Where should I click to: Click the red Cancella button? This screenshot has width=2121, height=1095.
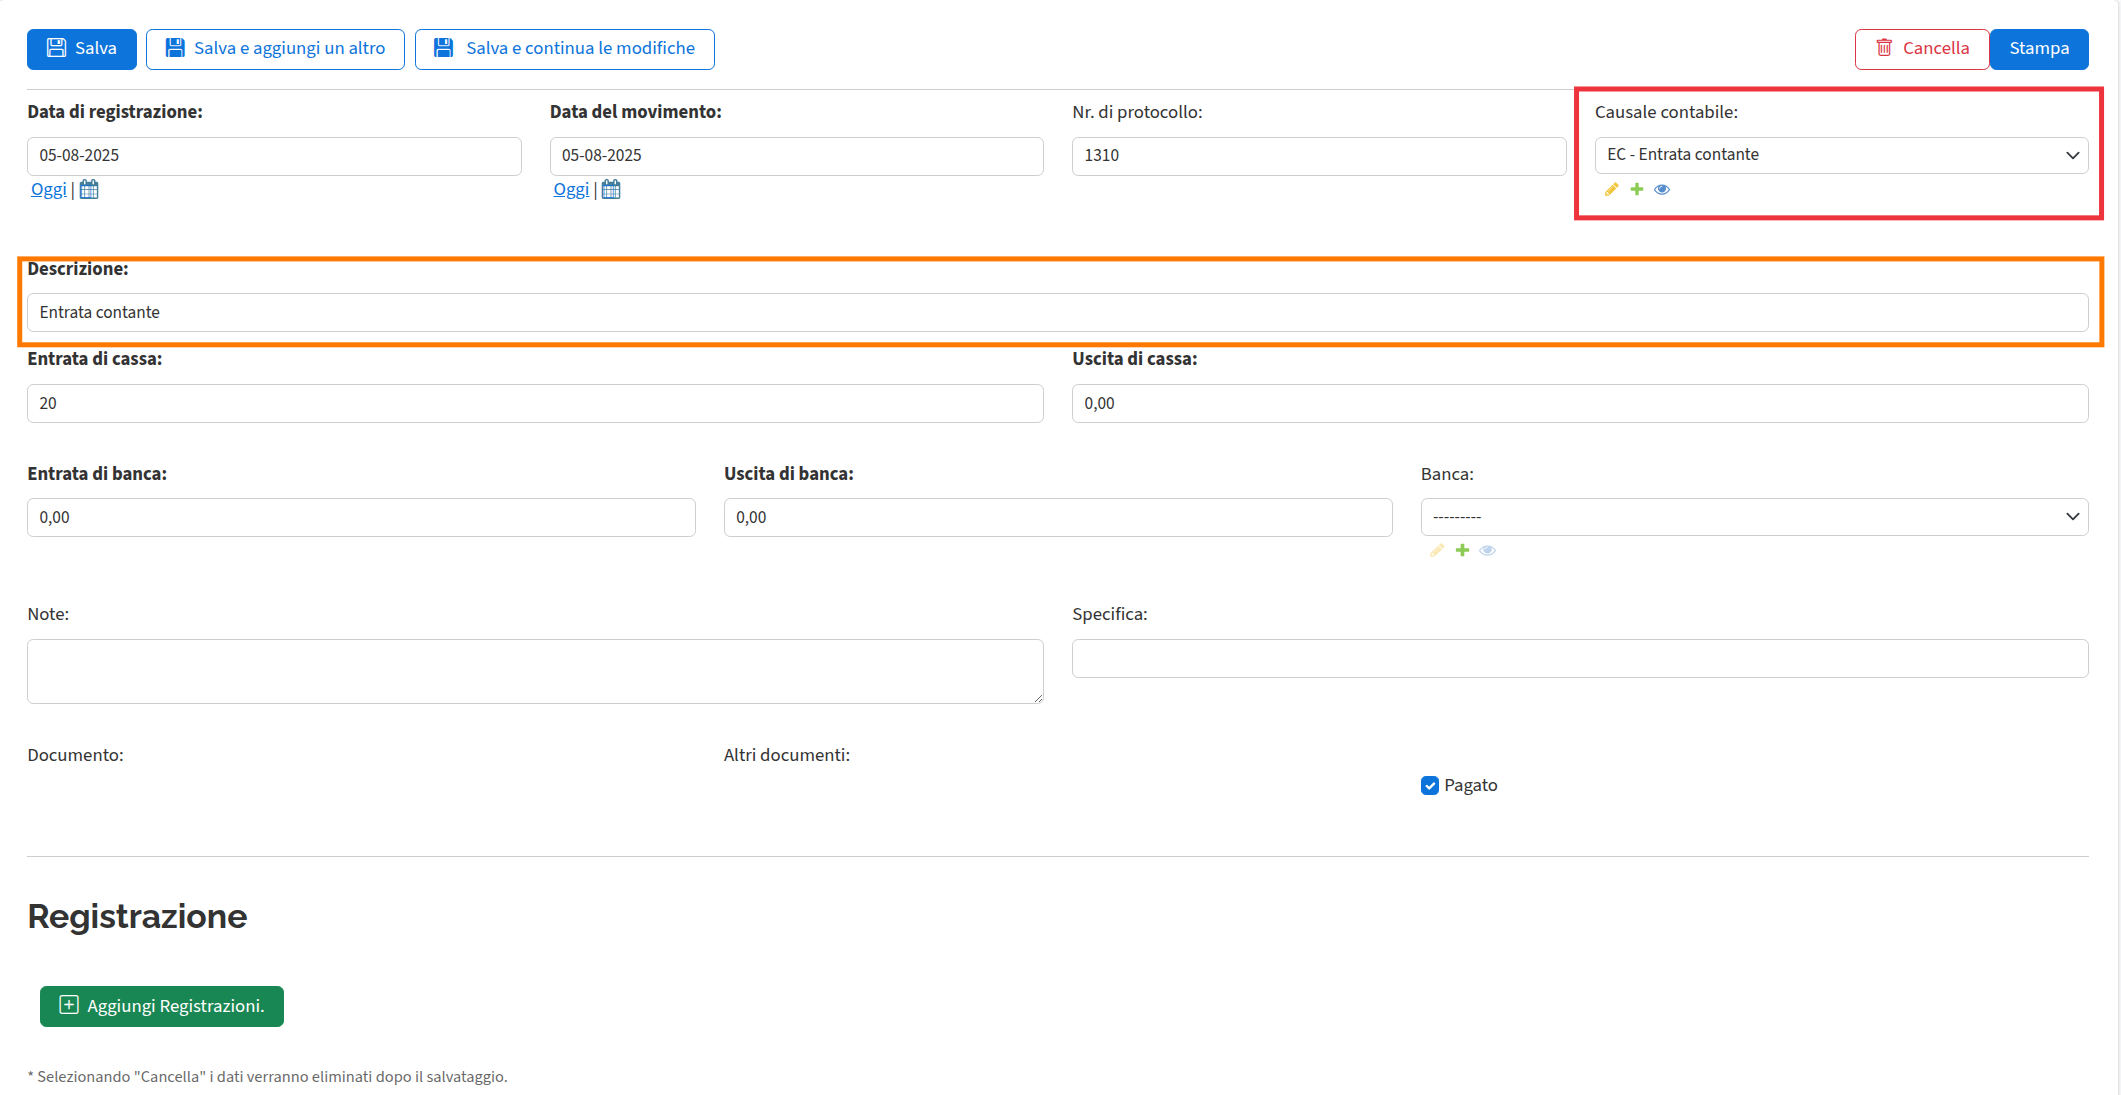pos(1922,49)
